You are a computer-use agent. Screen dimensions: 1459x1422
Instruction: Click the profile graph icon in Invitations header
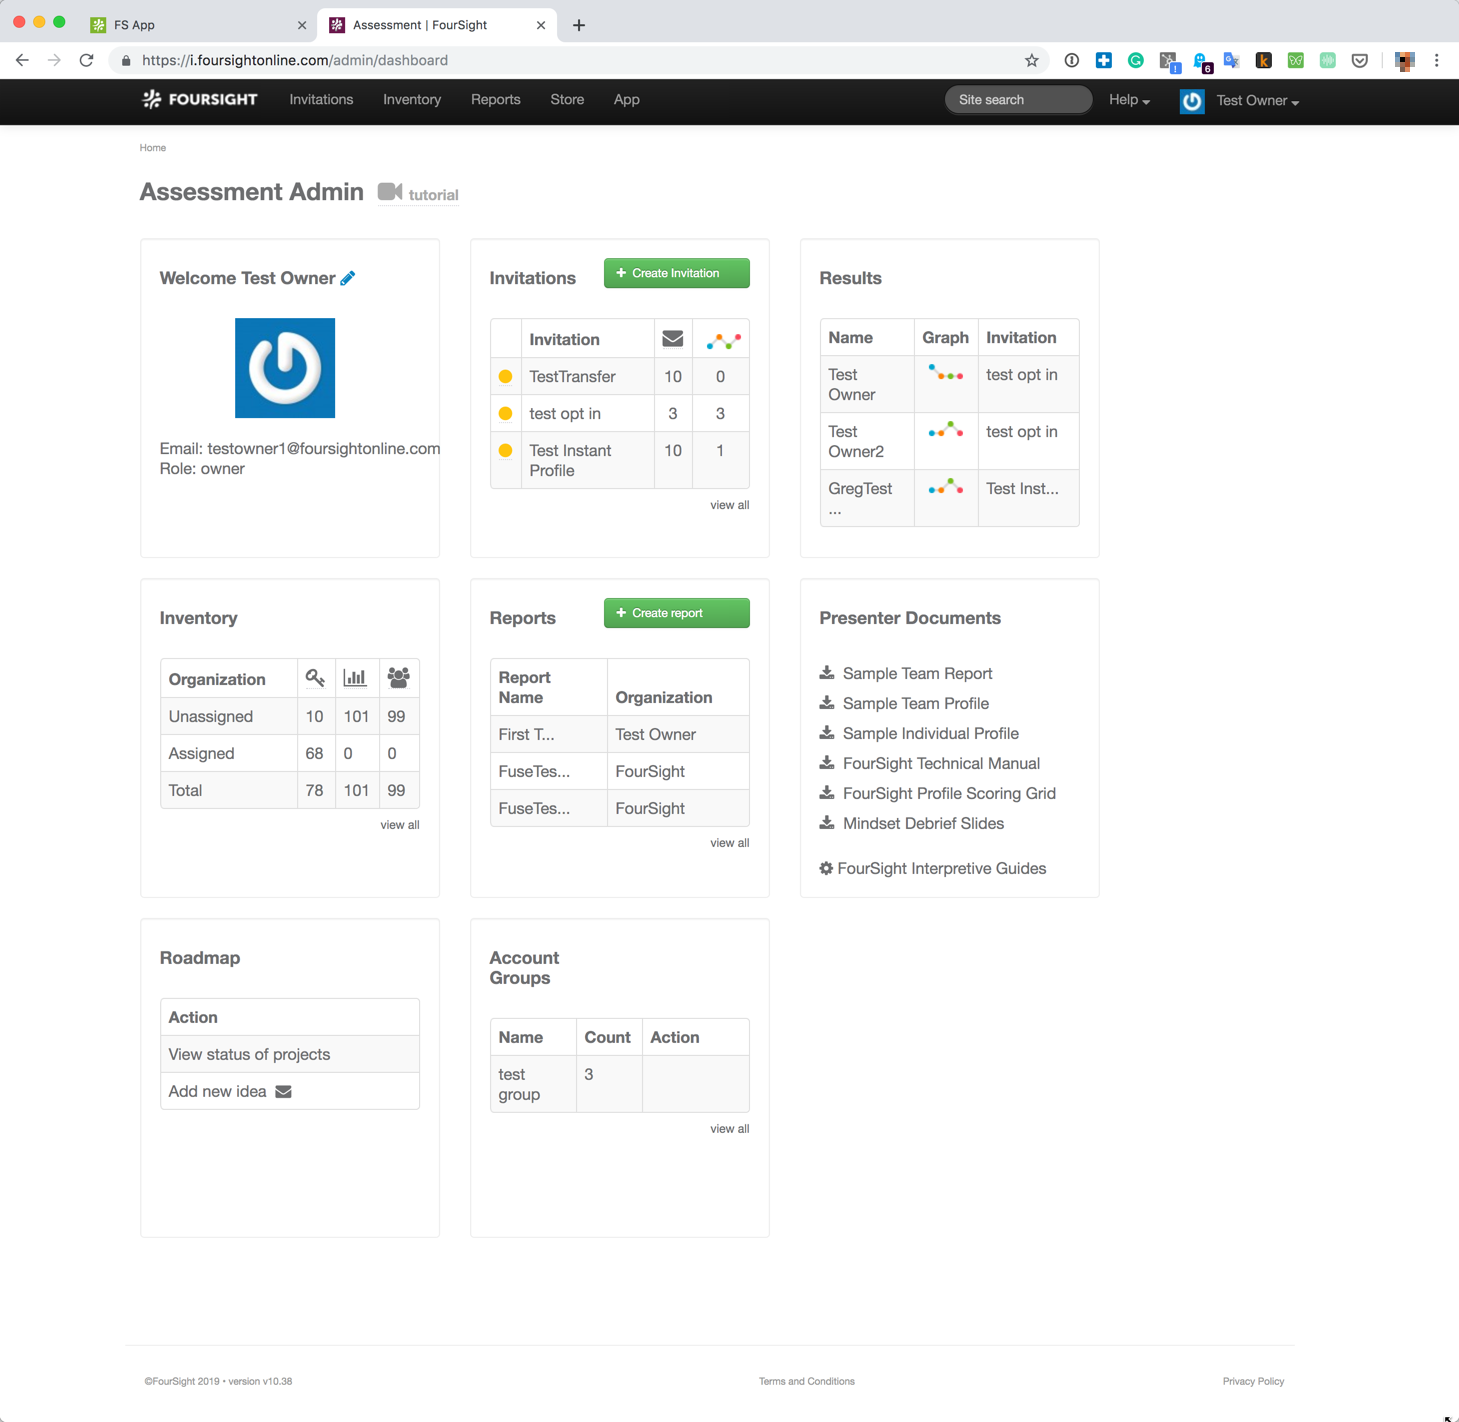tap(721, 338)
